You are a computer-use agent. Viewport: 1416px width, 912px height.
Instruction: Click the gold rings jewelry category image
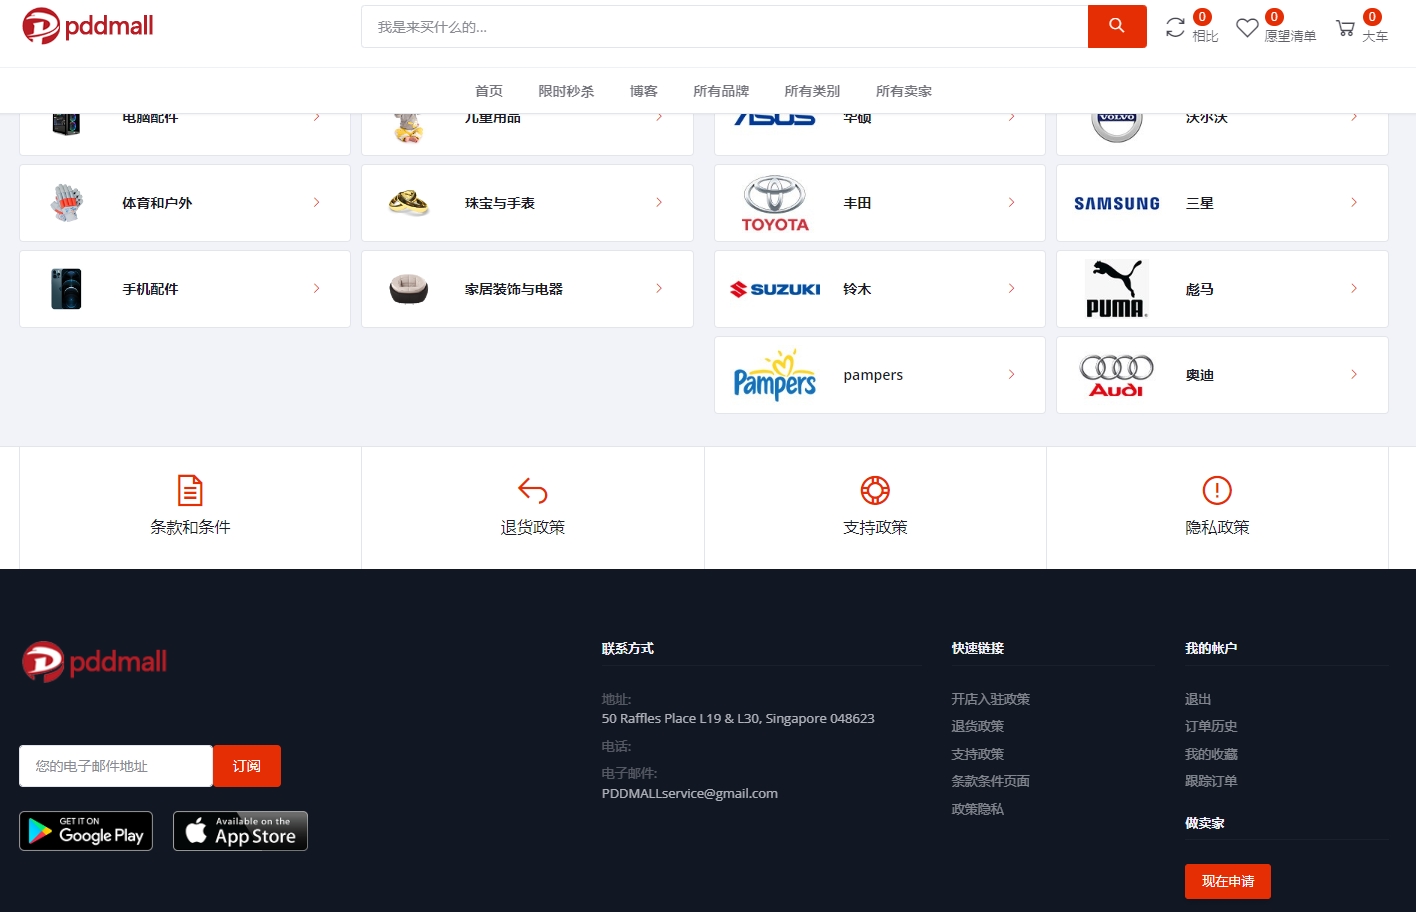tap(408, 203)
